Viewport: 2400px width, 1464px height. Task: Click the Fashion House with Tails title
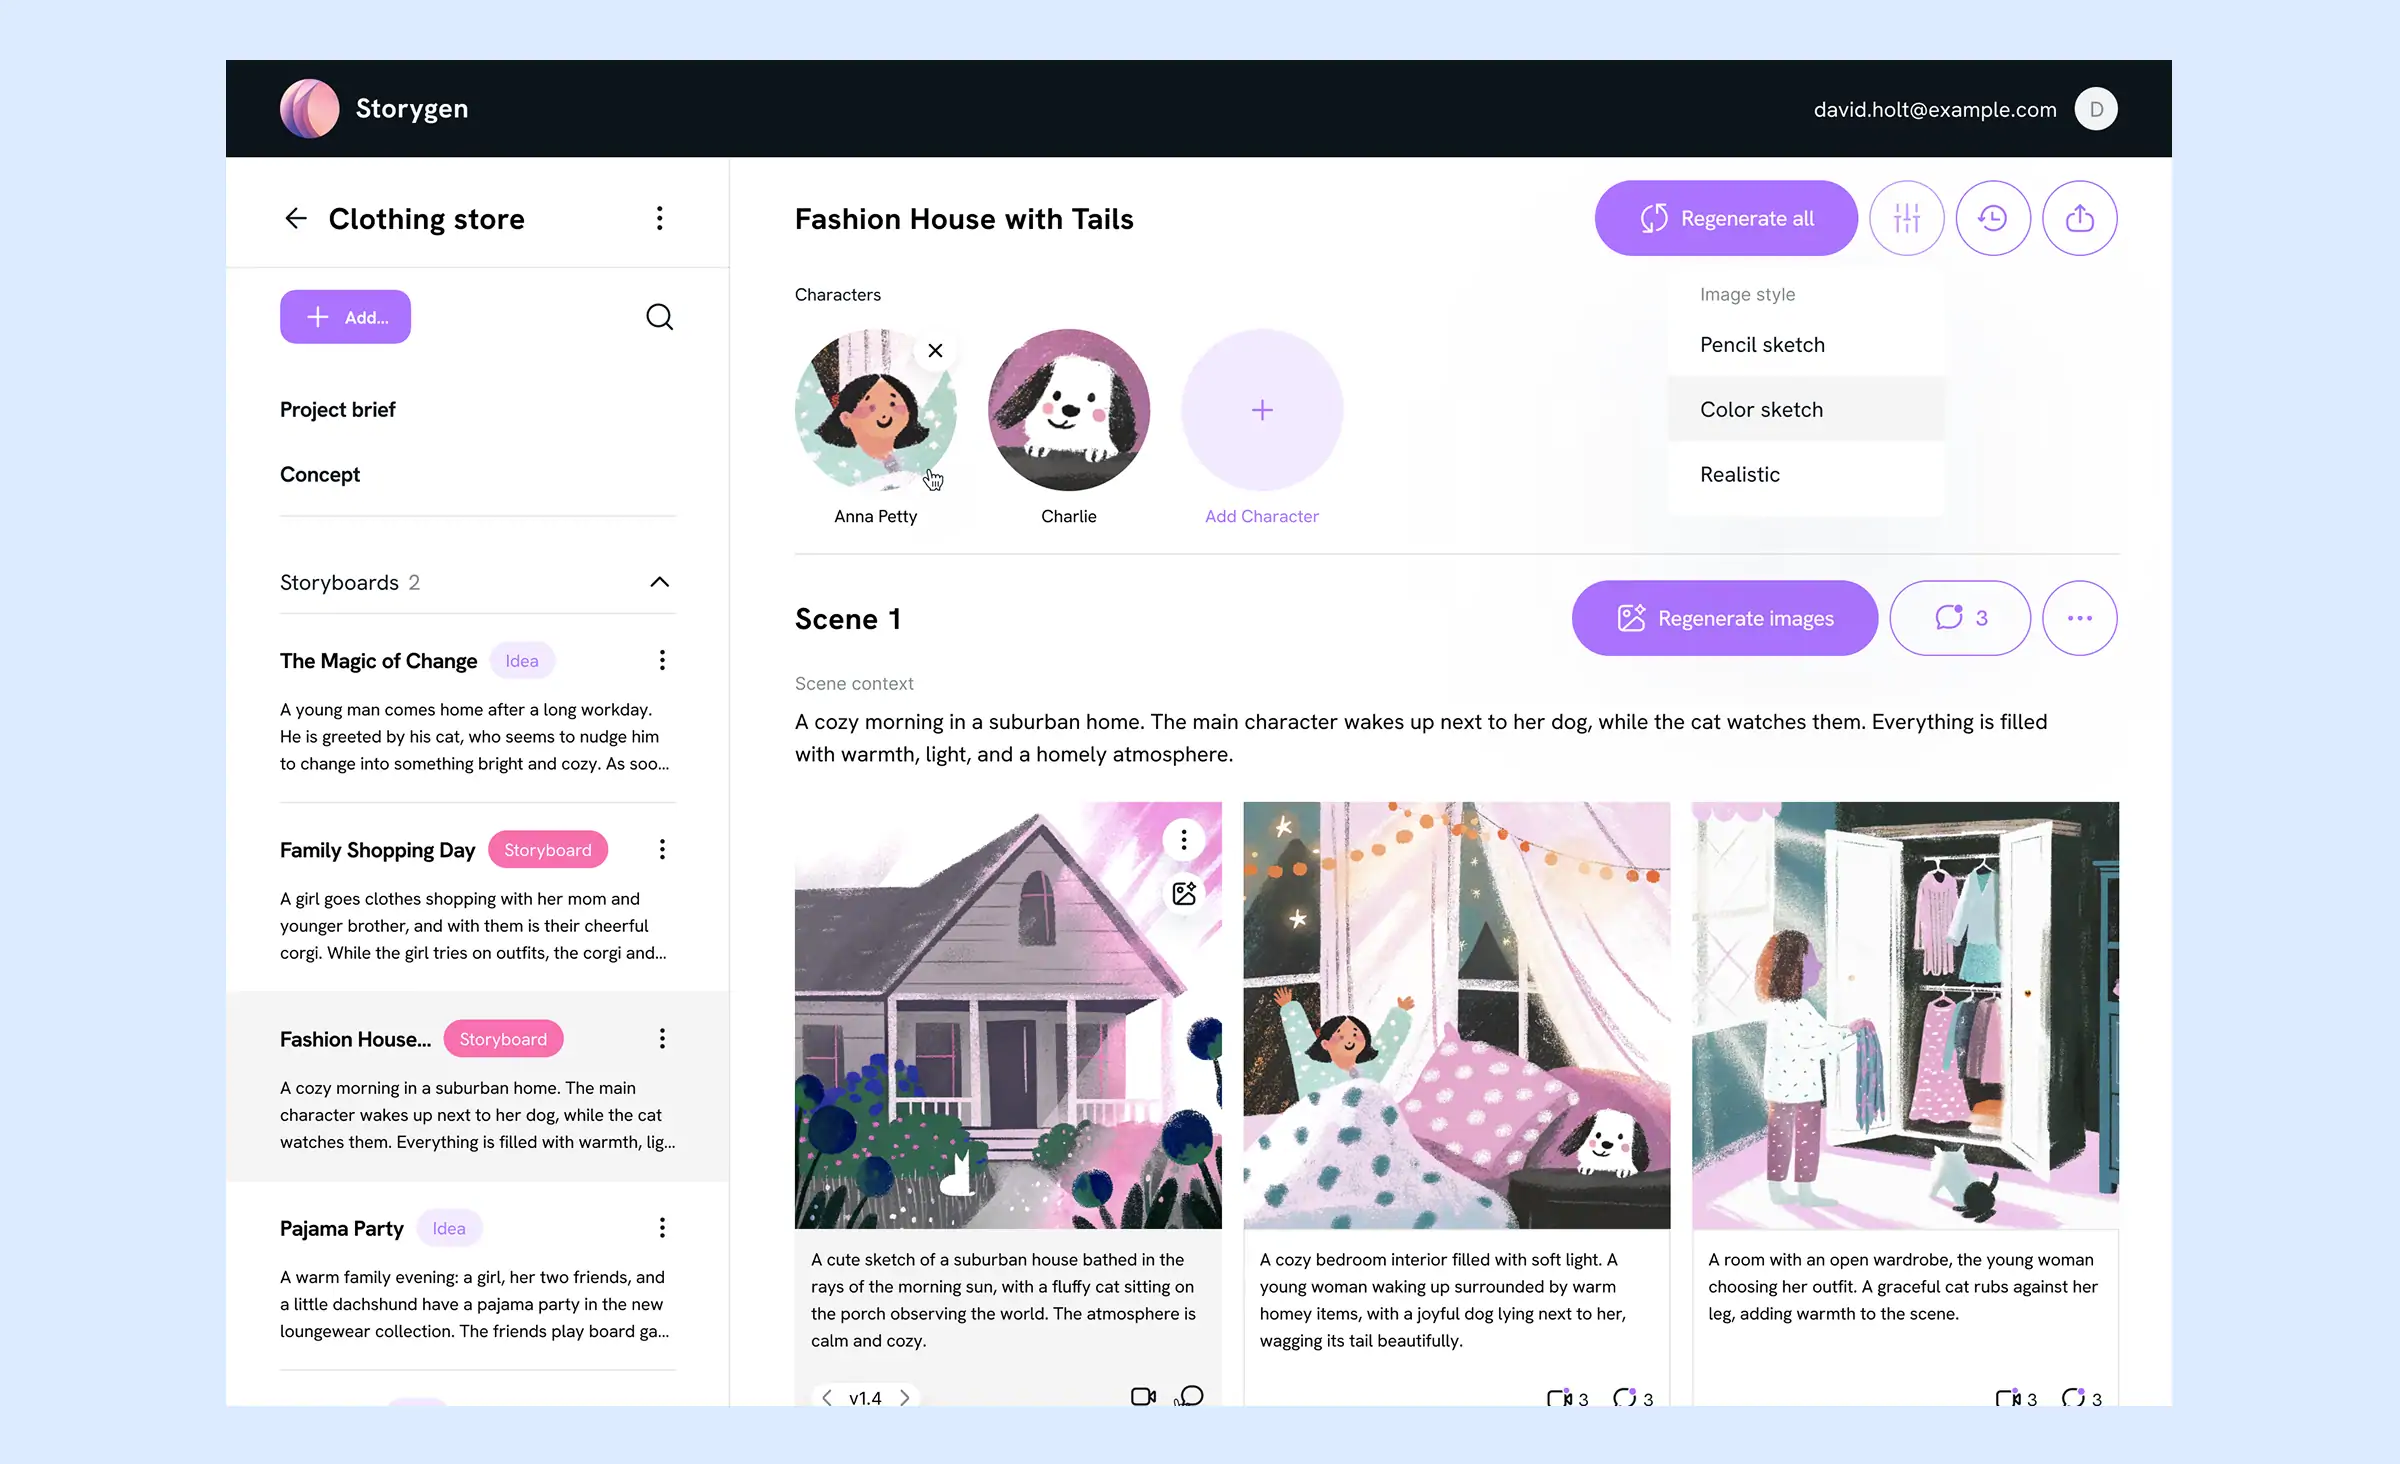pos(964,219)
